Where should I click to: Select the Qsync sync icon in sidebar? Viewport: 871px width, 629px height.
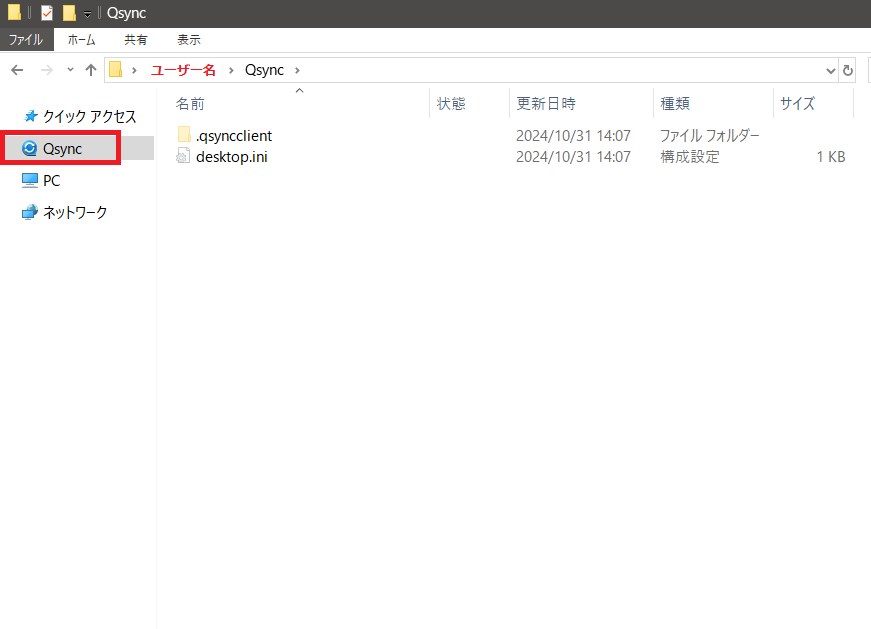[x=29, y=148]
